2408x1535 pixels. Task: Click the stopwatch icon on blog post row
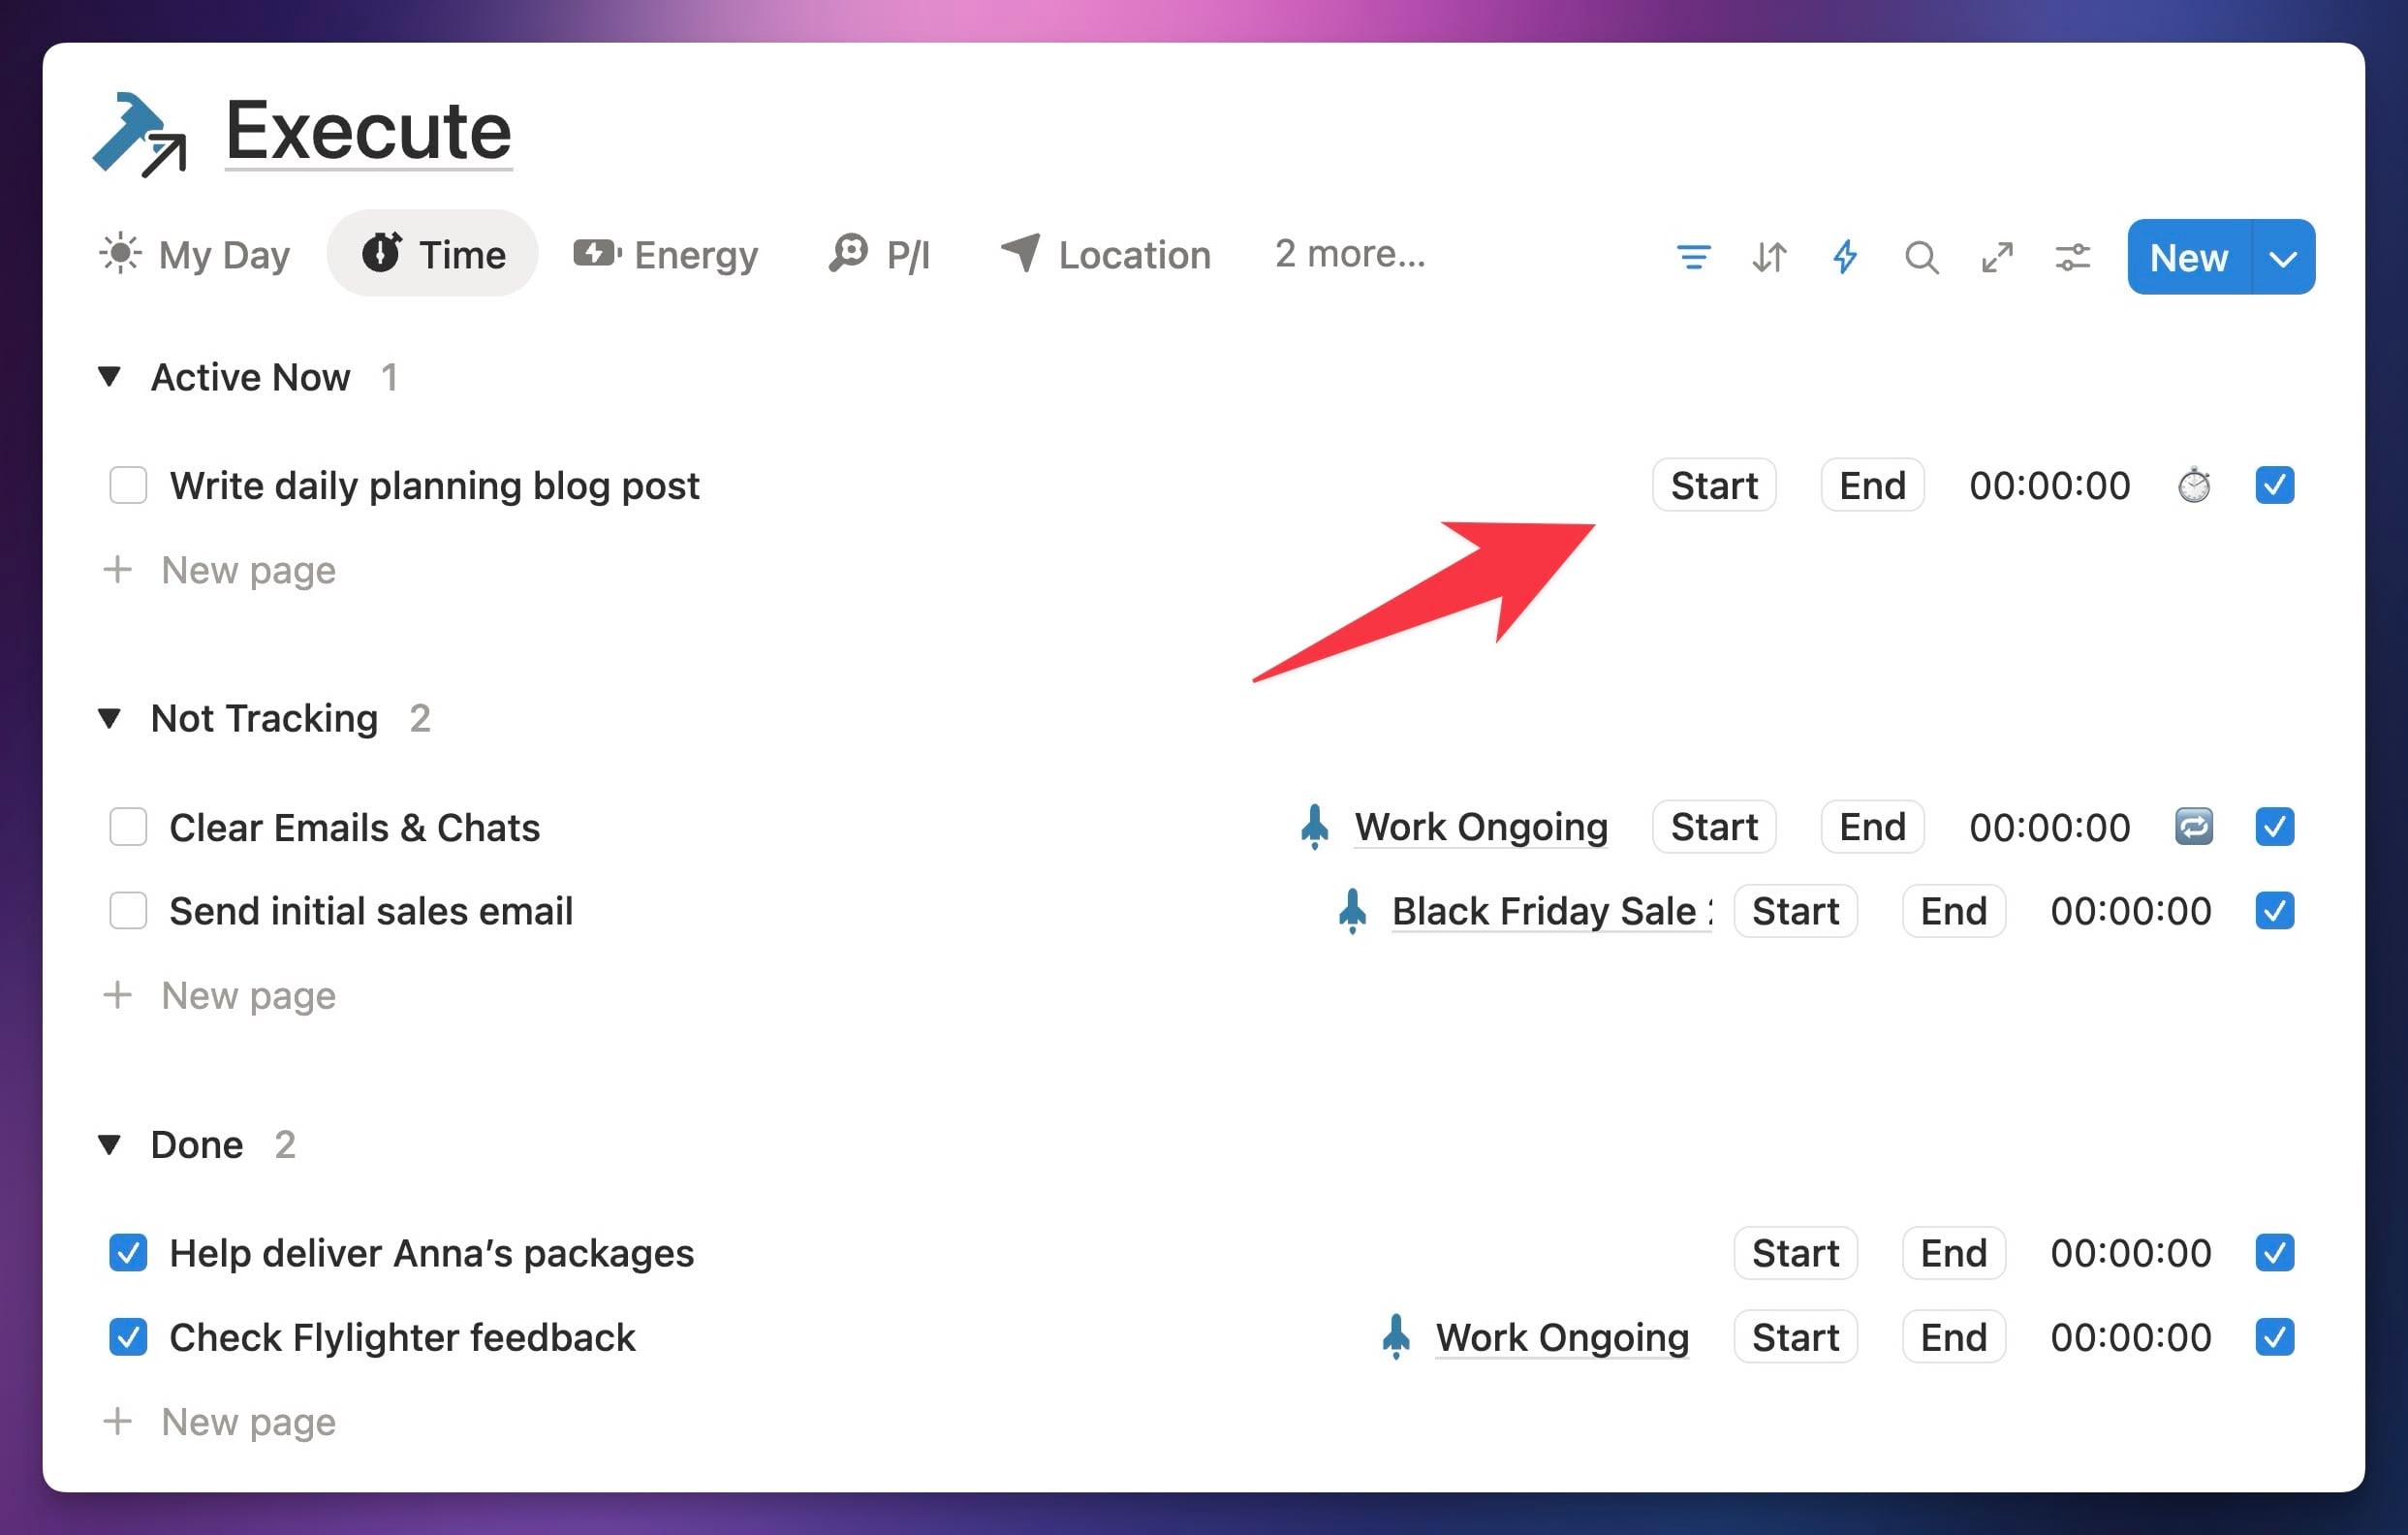(x=2194, y=486)
